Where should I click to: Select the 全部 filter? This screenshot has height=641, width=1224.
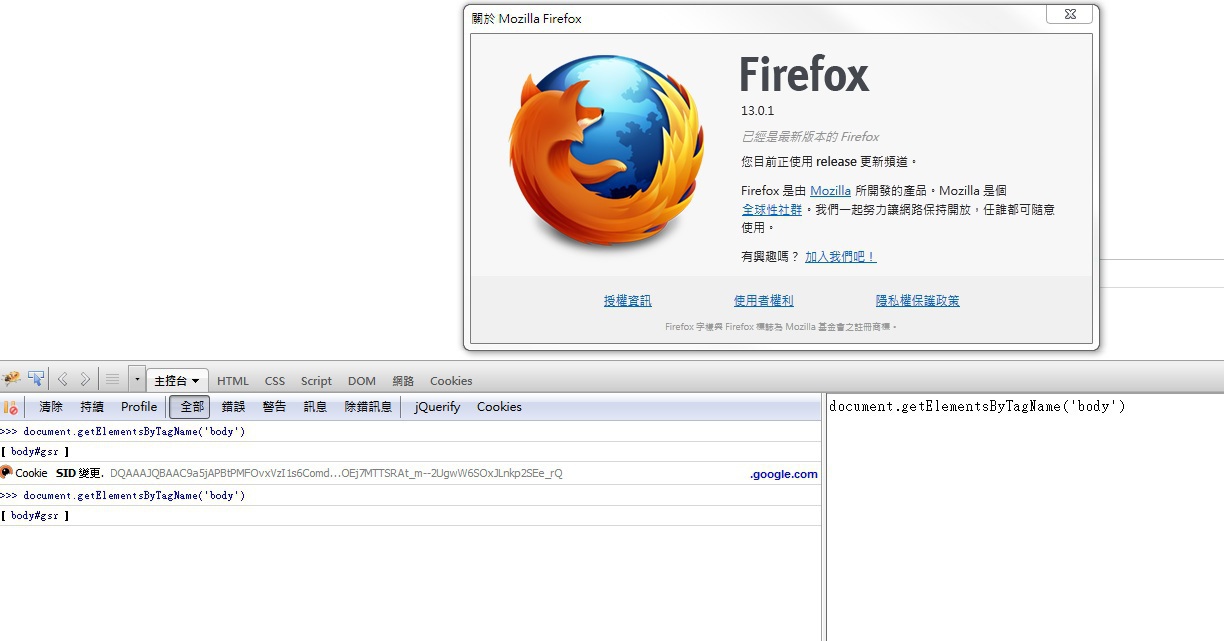coord(190,407)
